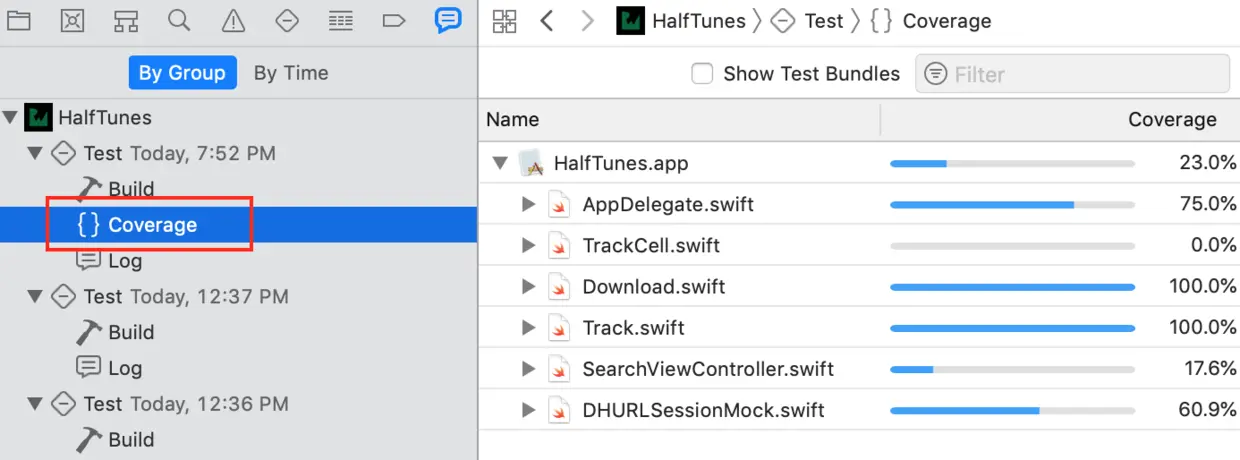This screenshot has height=460, width=1240.
Task: Switch to the Symbol navigator icon
Action: (126, 20)
